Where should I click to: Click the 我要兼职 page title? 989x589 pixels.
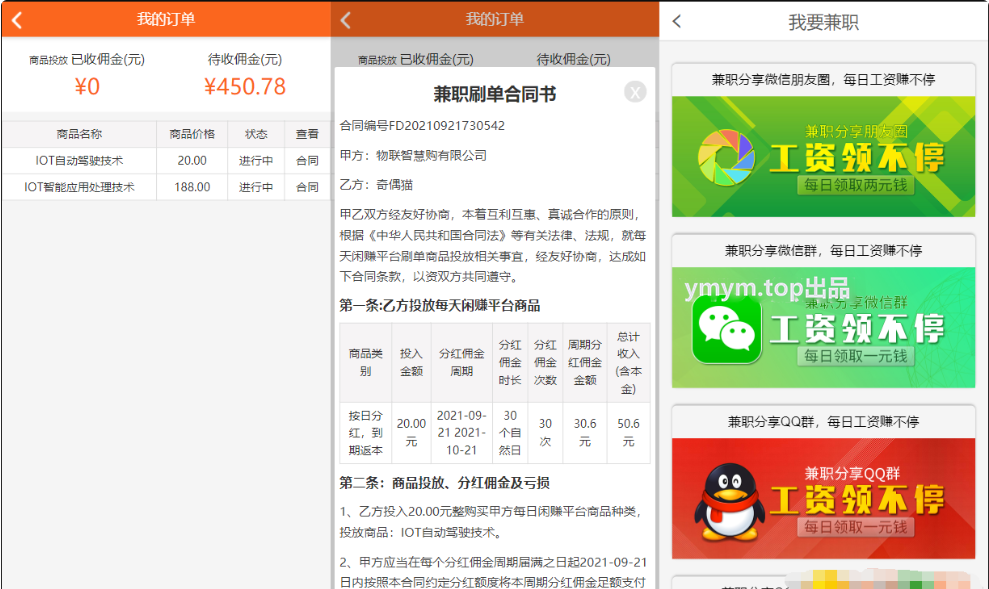pos(823,23)
